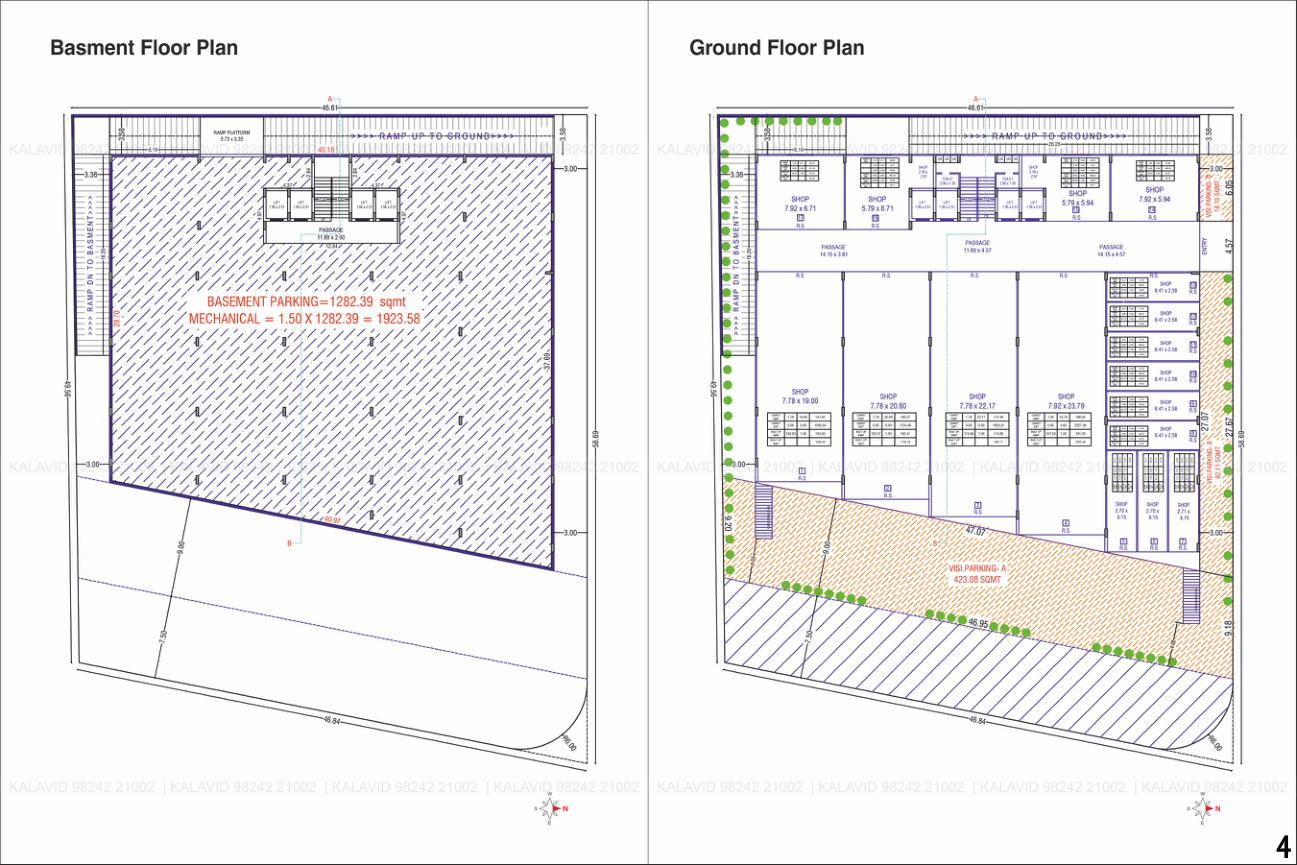This screenshot has width=1297, height=865.
Task: Click 'RAMP UP TO GROUND' in the basement plan
Action: point(434,136)
